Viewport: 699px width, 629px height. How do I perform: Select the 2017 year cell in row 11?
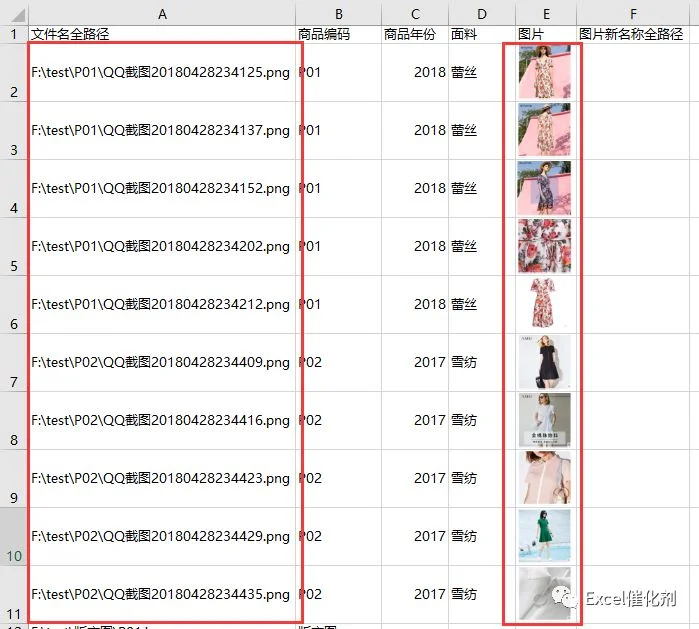point(415,594)
